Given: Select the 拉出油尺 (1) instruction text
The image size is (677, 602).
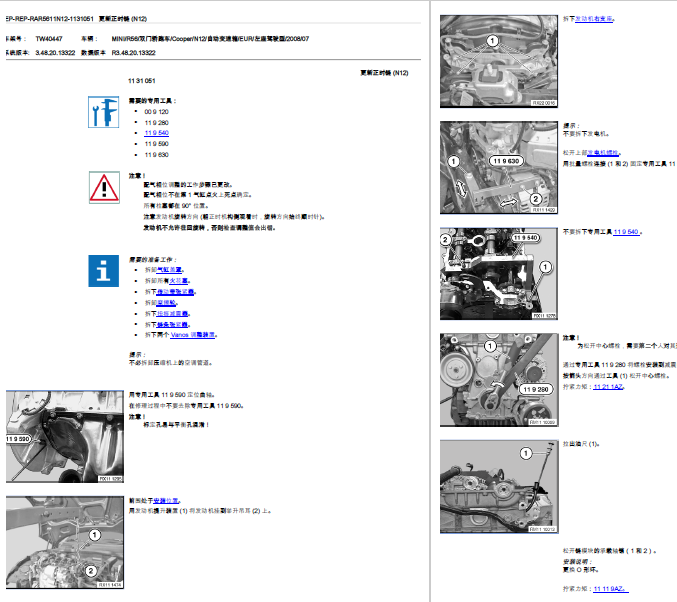Looking at the screenshot, I should [581, 444].
